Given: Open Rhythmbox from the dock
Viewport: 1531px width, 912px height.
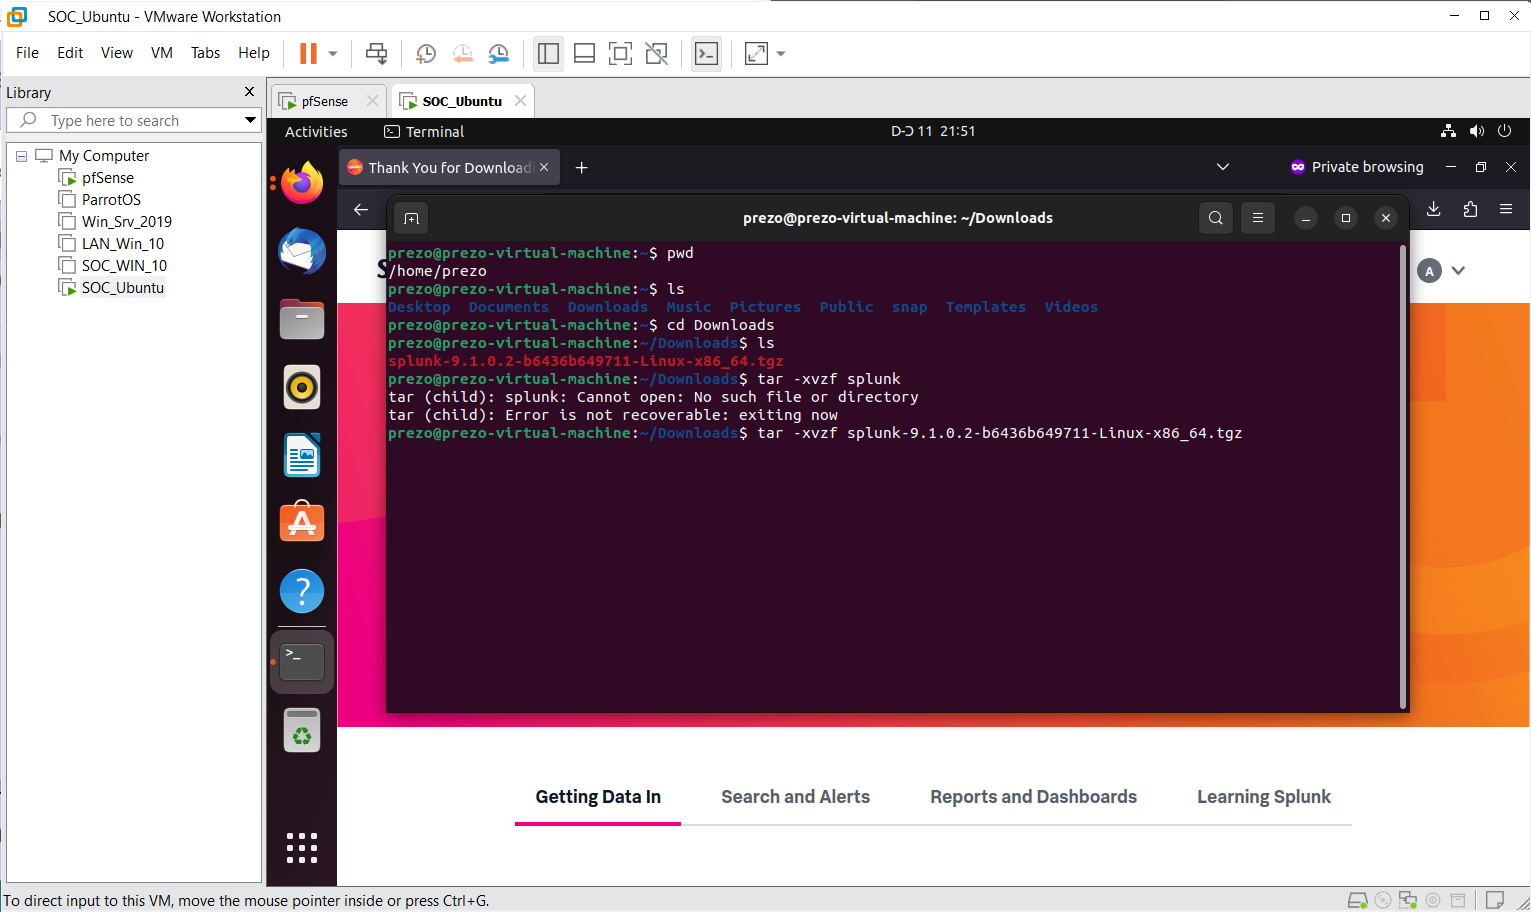Looking at the screenshot, I should coord(302,388).
